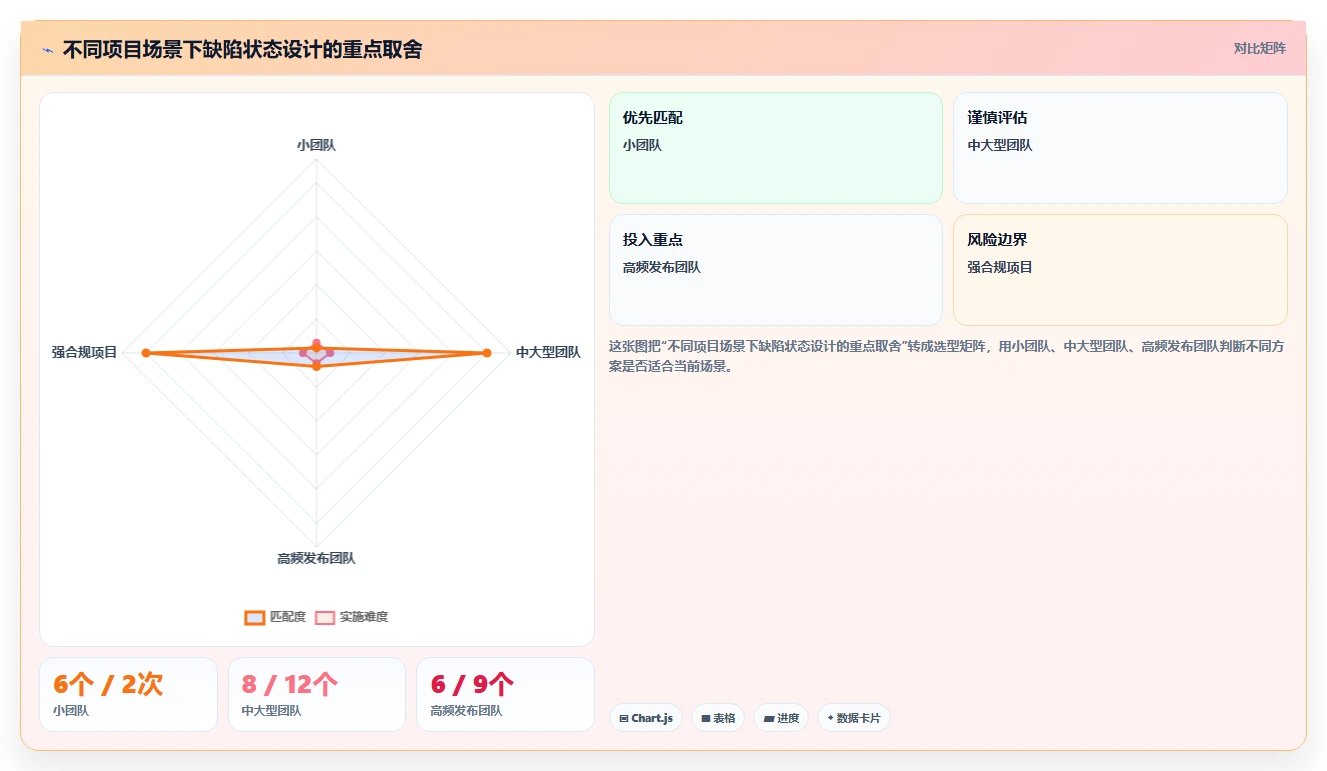Click the Chart.js tag

tap(646, 718)
